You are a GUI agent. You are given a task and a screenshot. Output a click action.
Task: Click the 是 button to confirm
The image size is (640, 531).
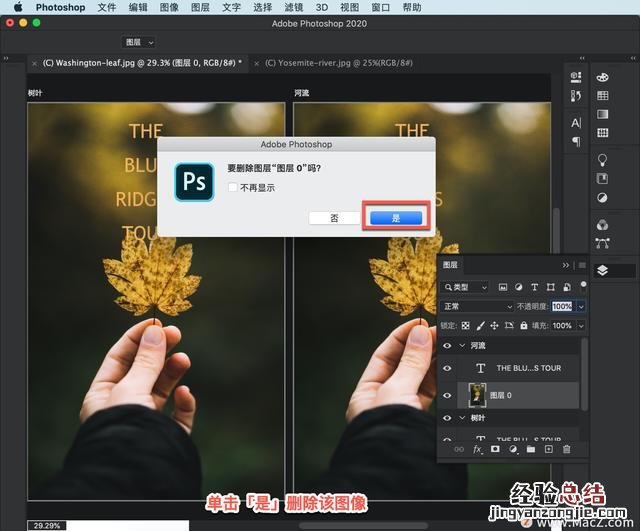(396, 217)
